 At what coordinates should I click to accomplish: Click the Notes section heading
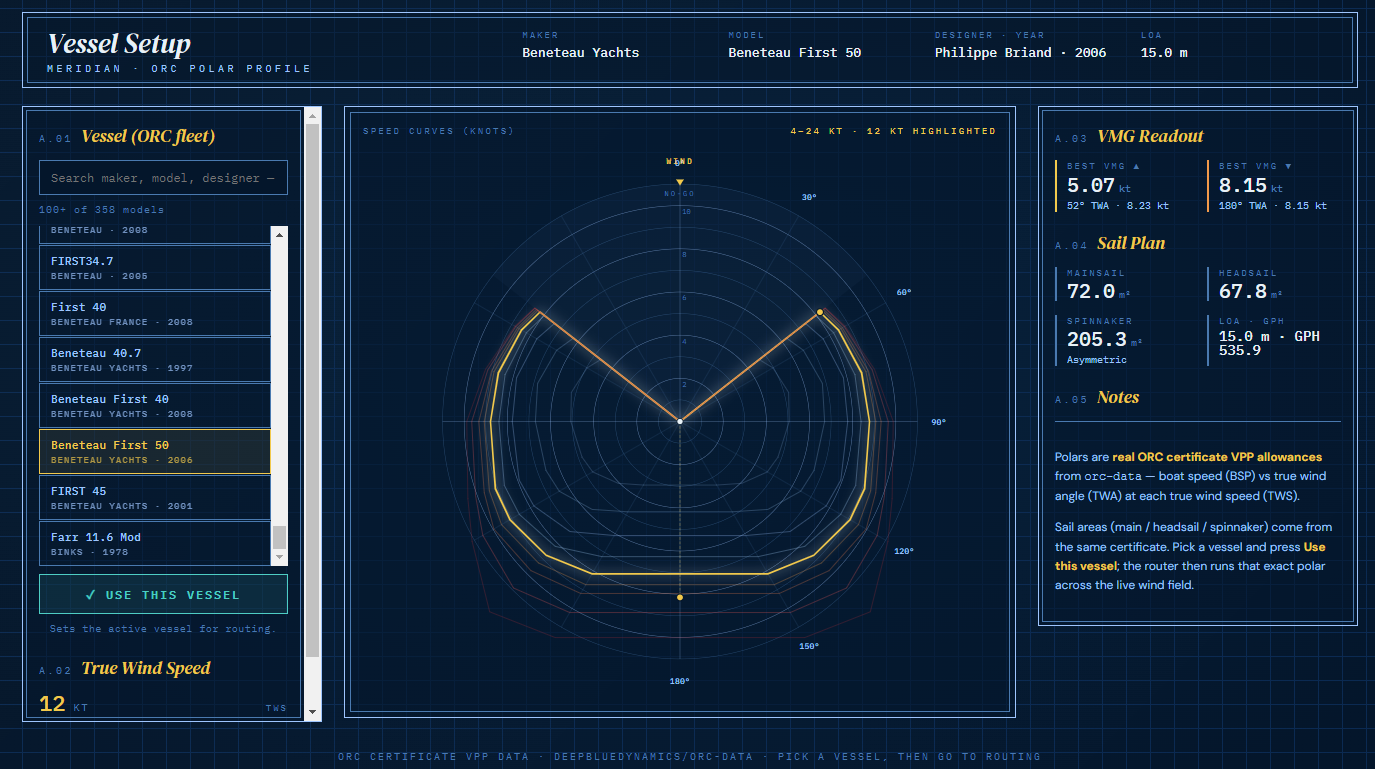pos(1118,397)
